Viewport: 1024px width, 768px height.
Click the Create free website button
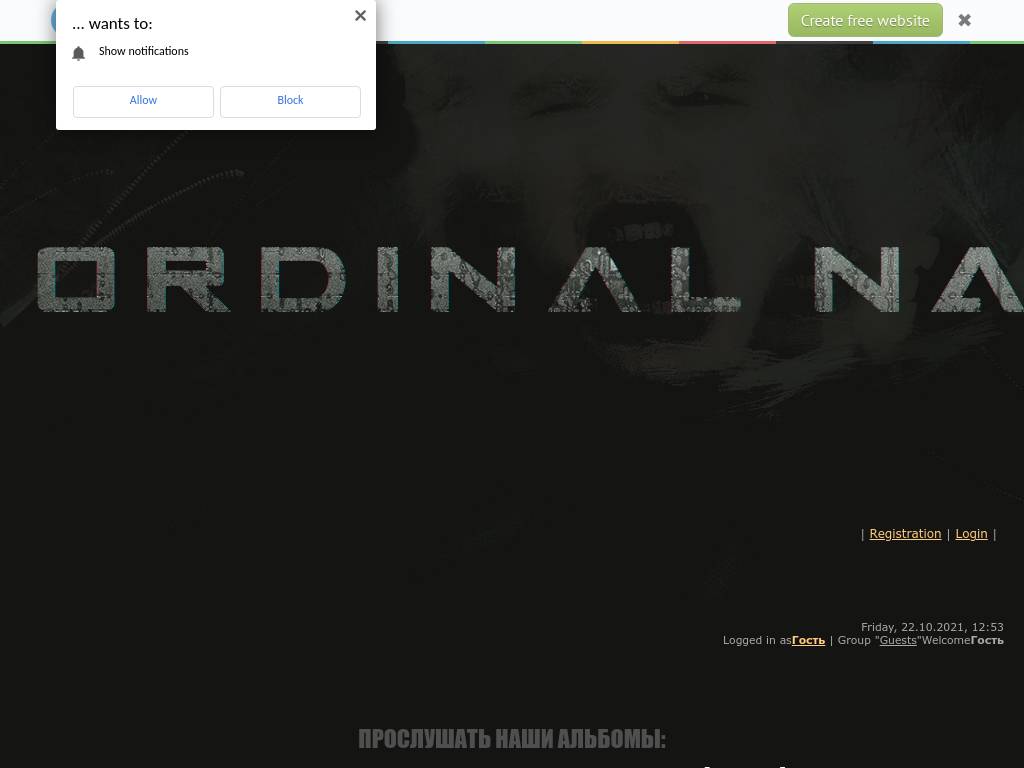864,20
